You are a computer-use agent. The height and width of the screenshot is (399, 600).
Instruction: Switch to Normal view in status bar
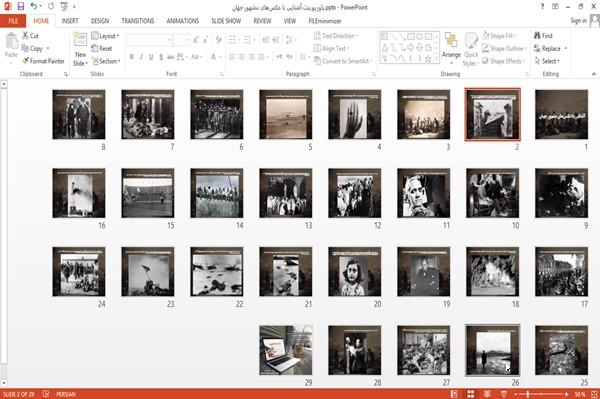pos(454,394)
